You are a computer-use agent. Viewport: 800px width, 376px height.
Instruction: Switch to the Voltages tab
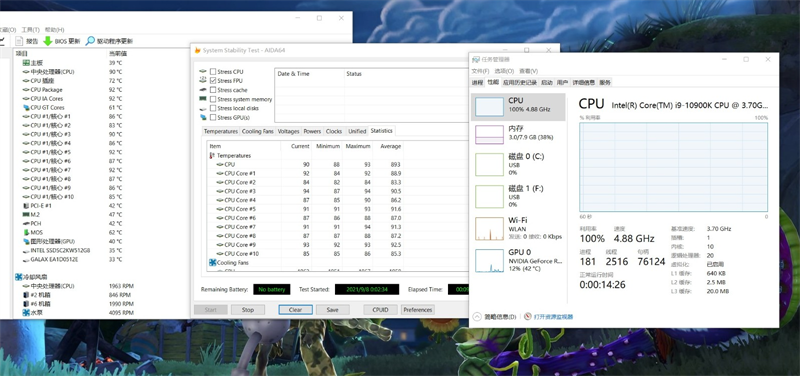point(288,131)
